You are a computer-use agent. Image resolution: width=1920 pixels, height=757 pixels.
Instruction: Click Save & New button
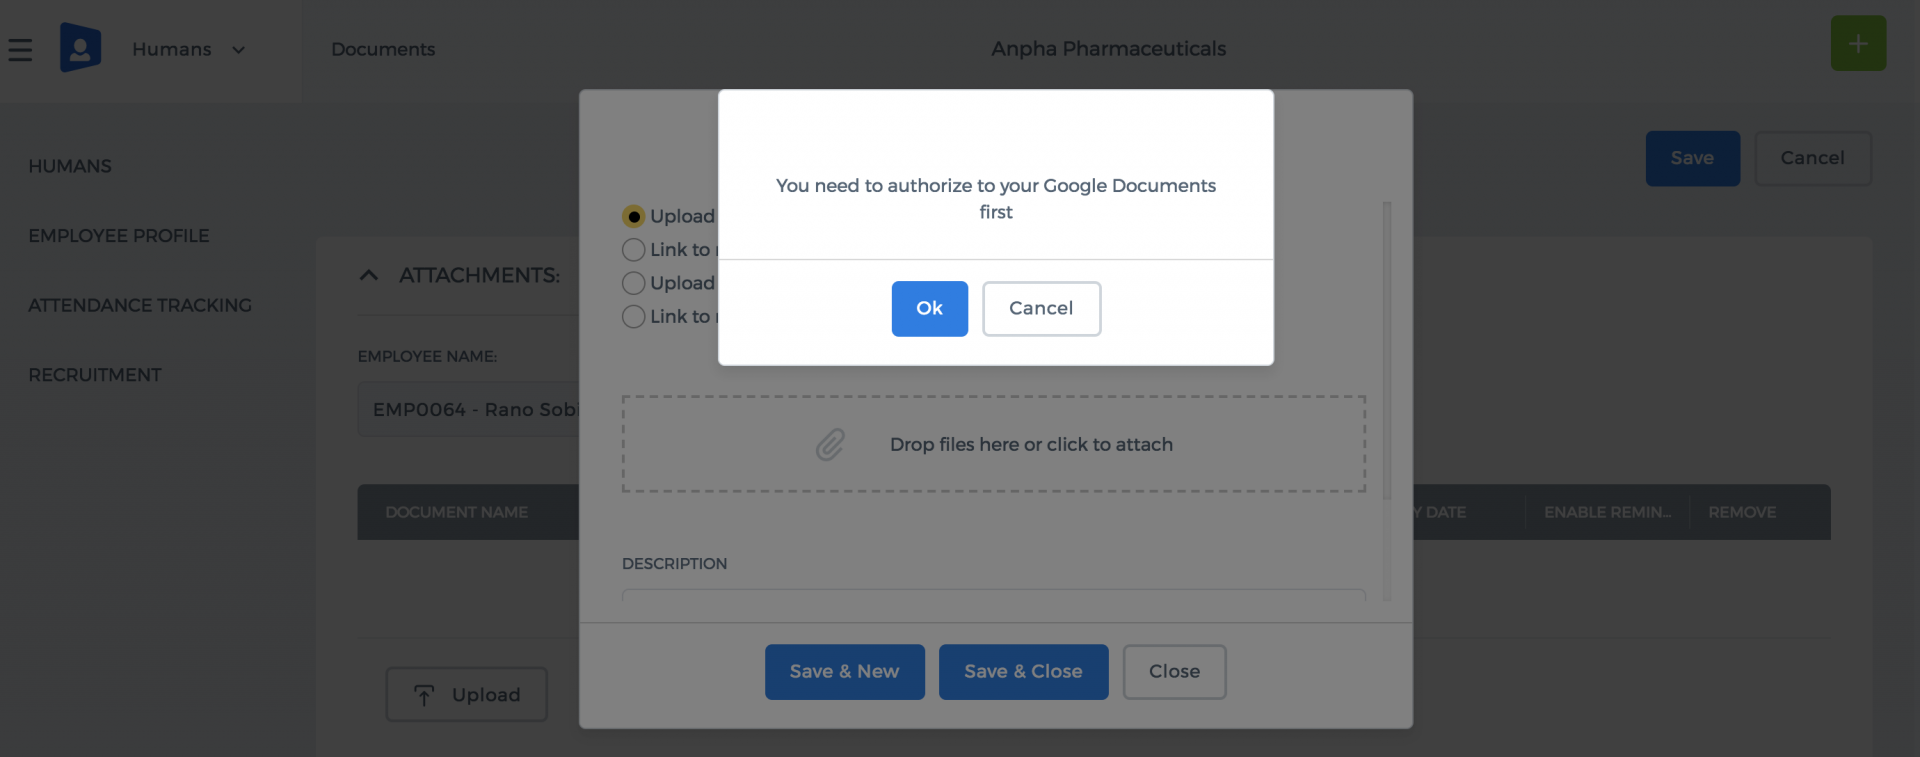(844, 672)
